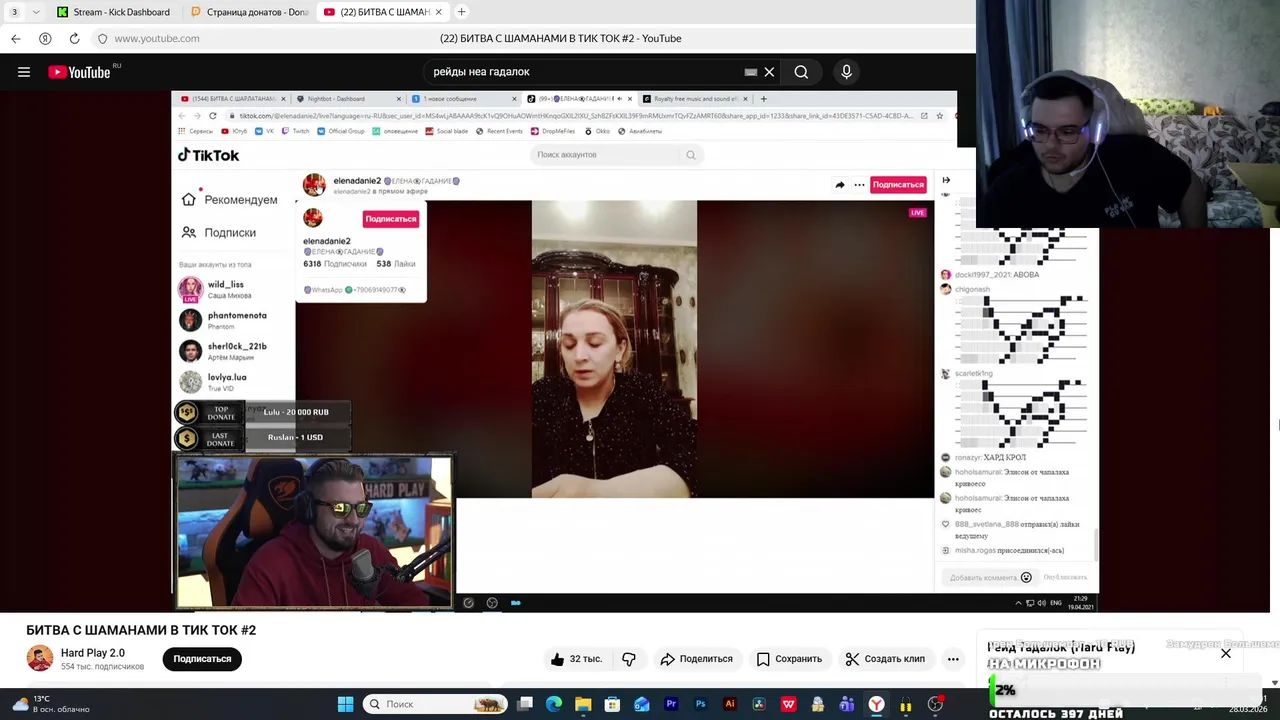Open Task View from the taskbar
This screenshot has height=720, width=1280.
(525, 704)
